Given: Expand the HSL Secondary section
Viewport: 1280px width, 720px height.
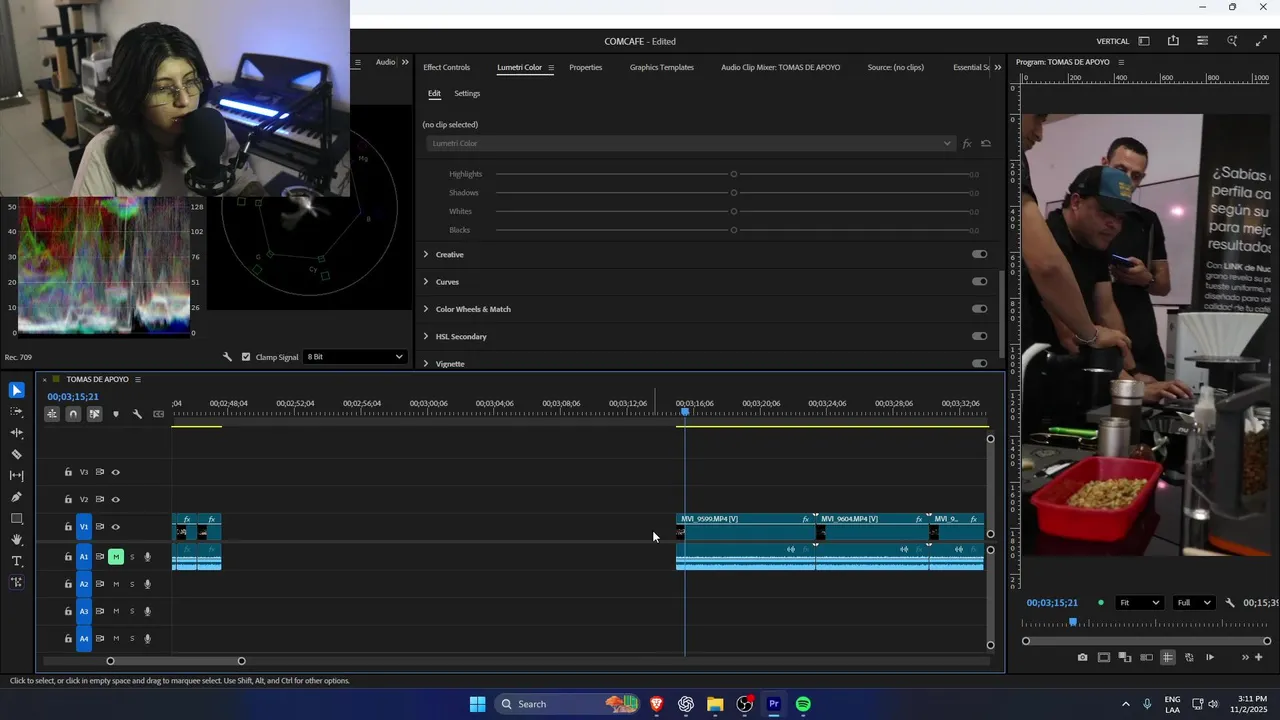Looking at the screenshot, I should (x=426, y=336).
